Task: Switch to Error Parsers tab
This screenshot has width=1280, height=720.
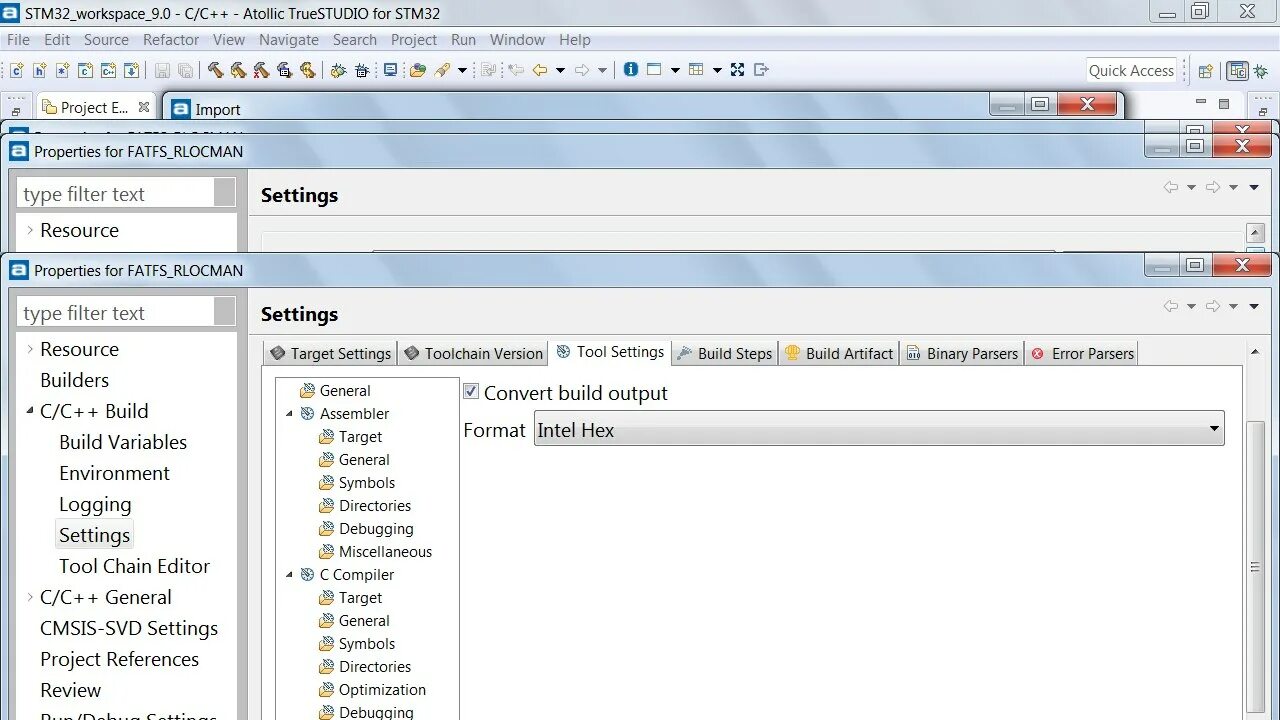Action: click(1082, 353)
